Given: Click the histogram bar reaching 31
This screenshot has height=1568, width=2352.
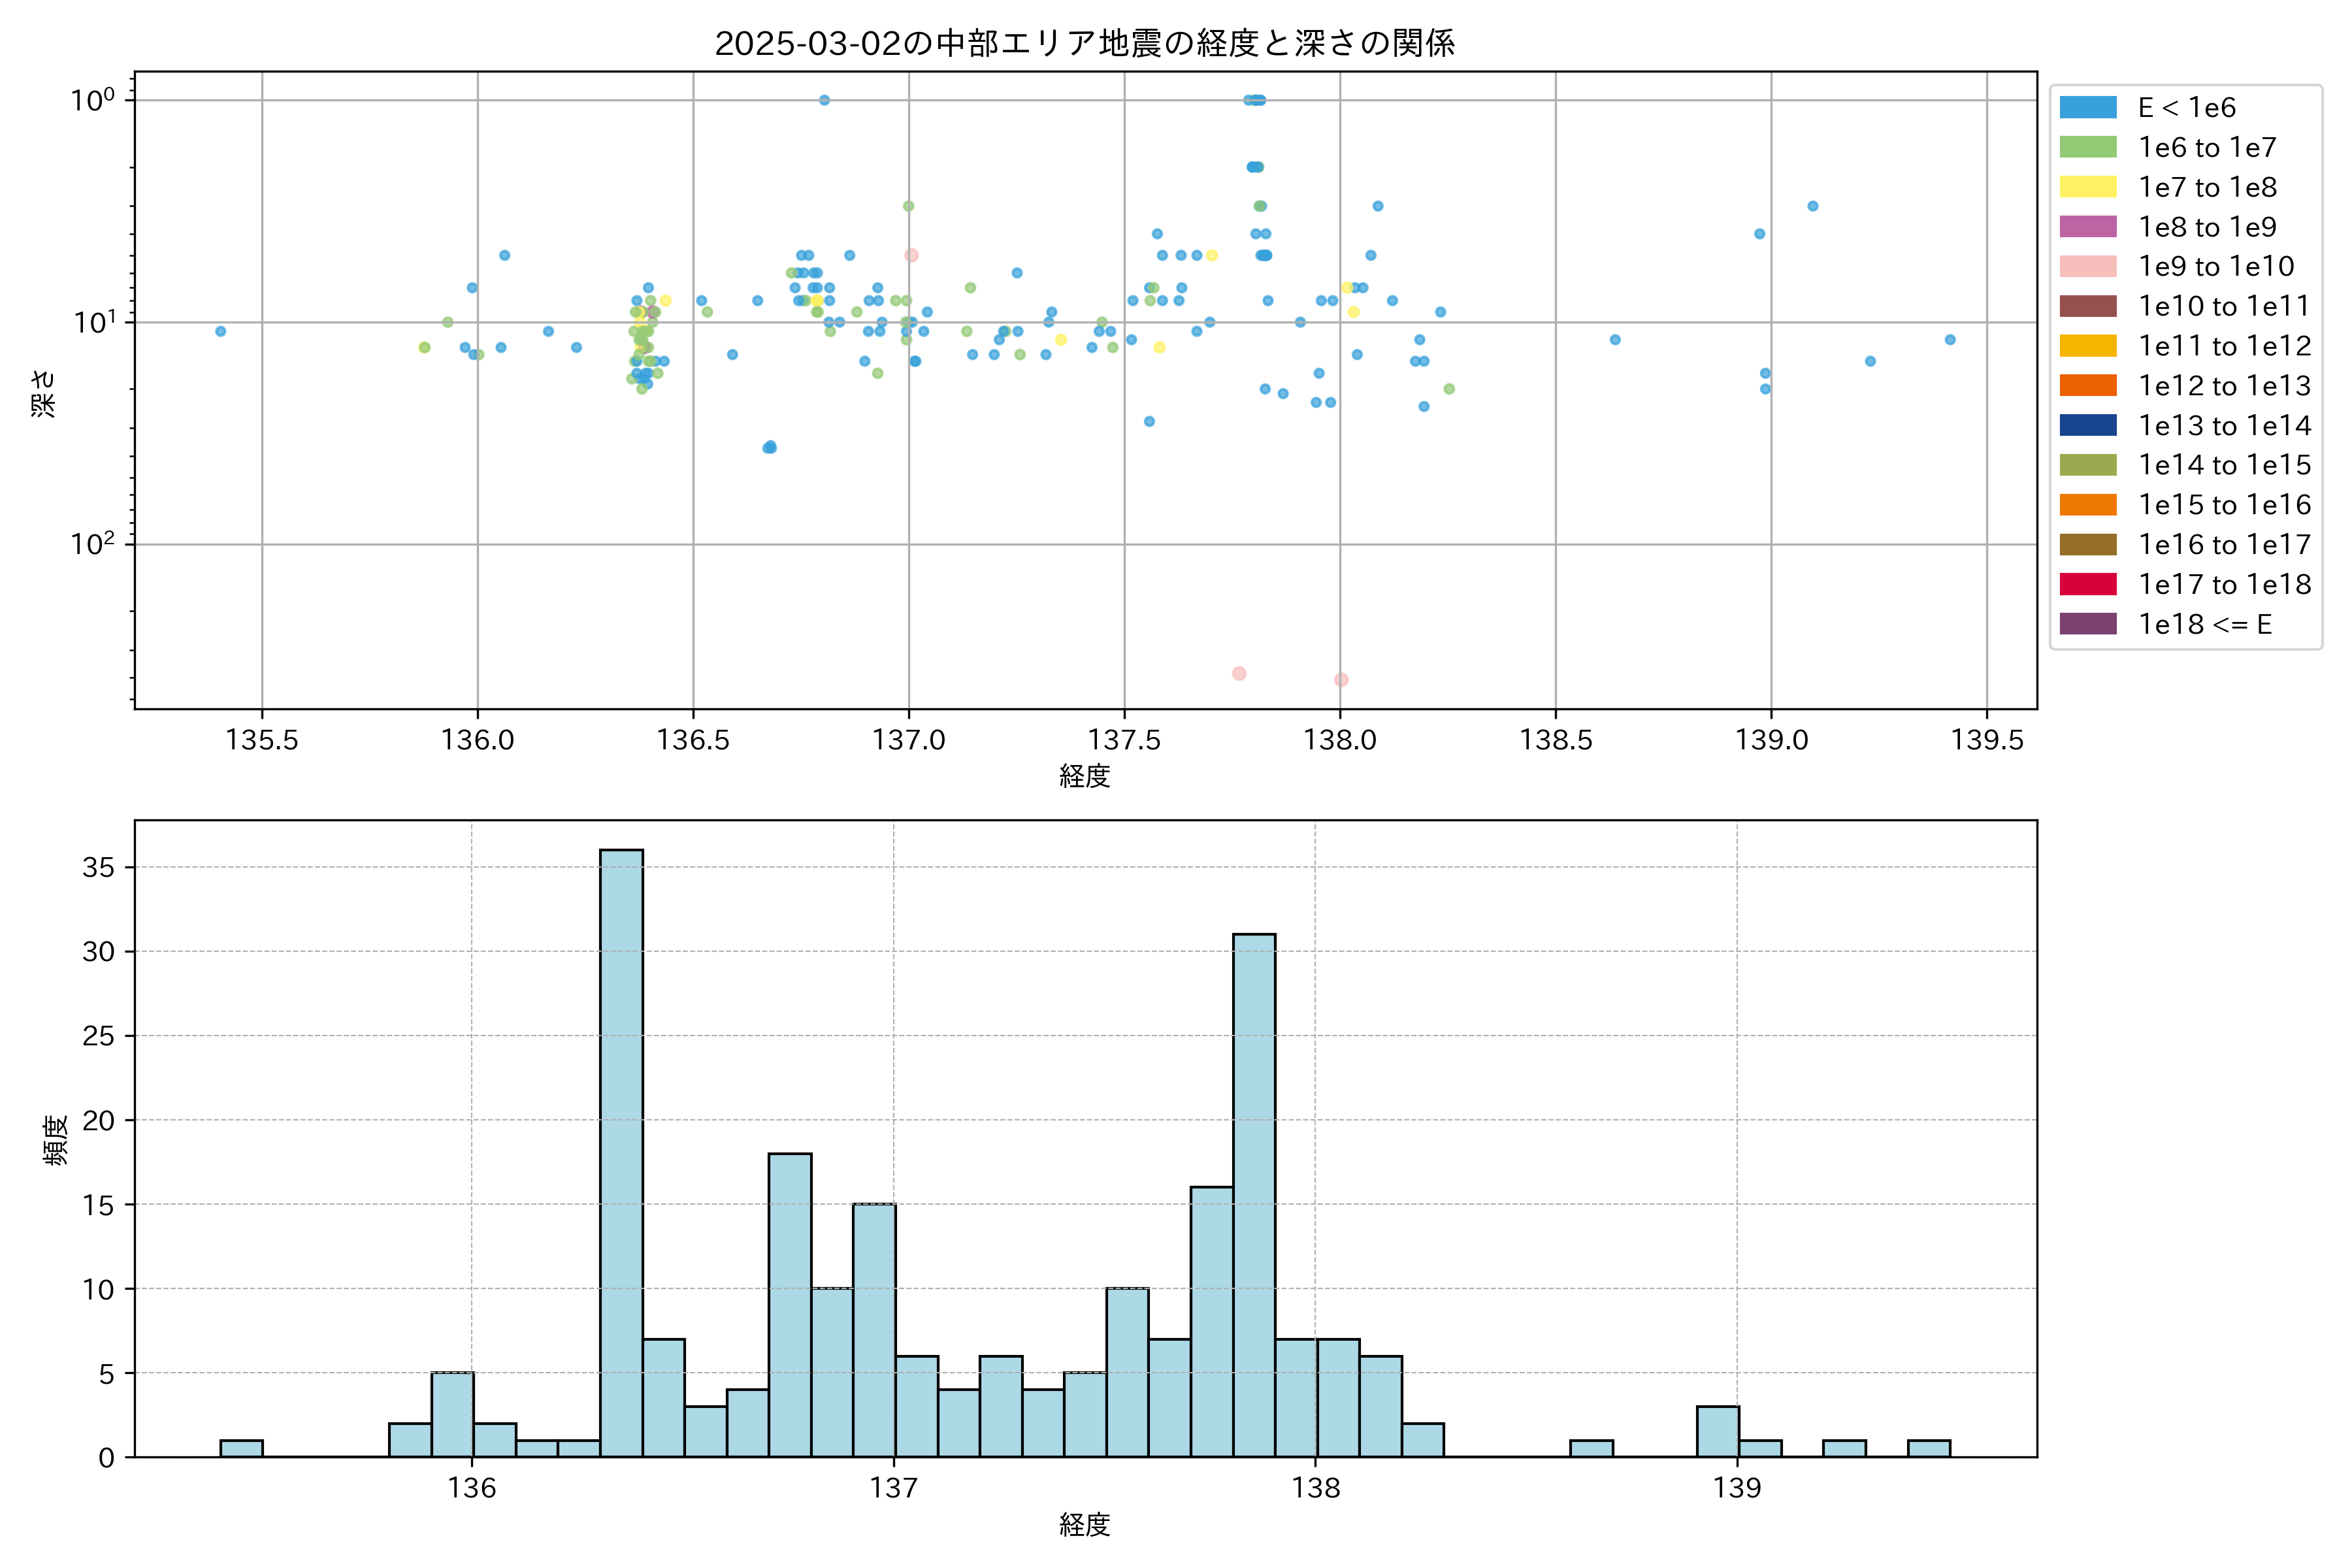Looking at the screenshot, I should click(x=1254, y=1195).
